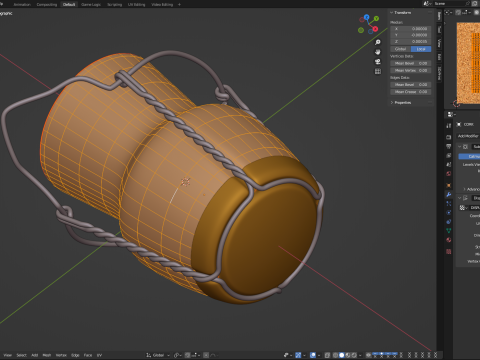Switch perspective/orthographic with grid gizmo

378,71
